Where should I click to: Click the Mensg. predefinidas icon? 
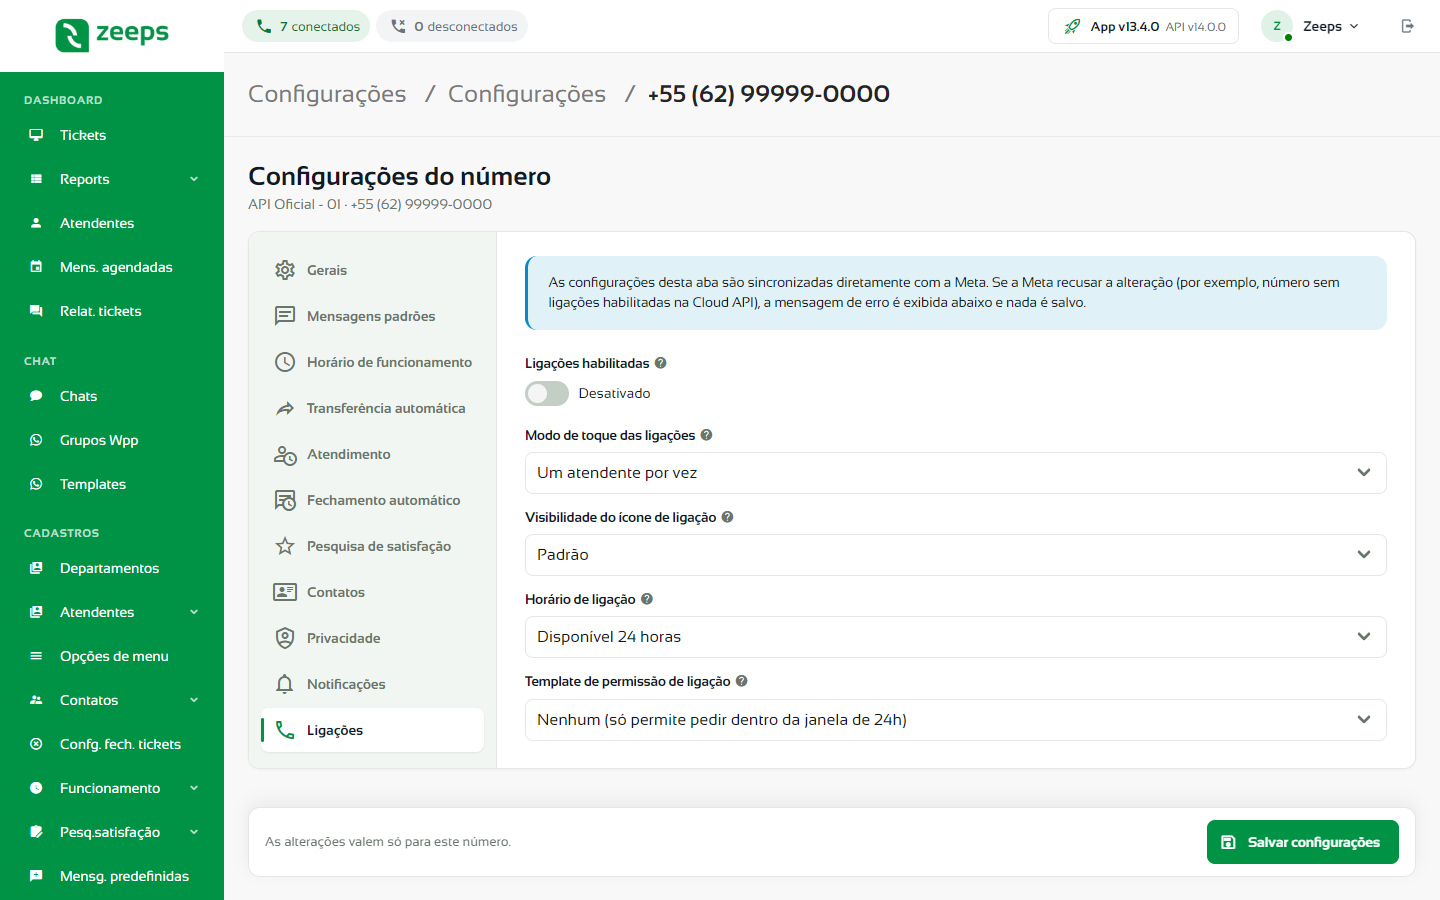point(36,876)
